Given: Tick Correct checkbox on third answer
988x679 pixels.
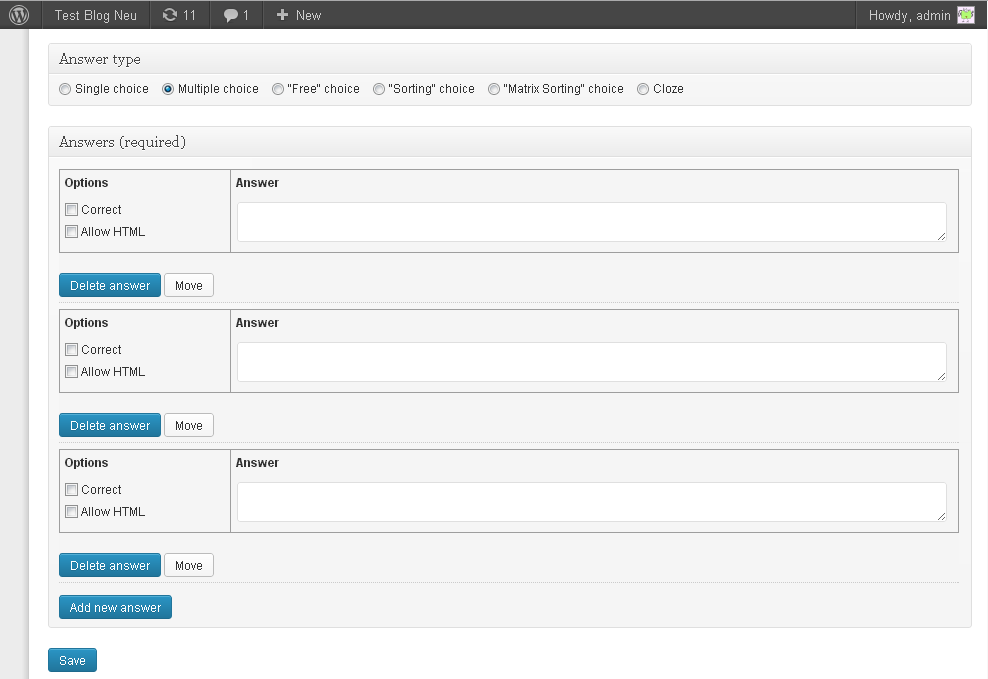Looking at the screenshot, I should tap(71, 490).
